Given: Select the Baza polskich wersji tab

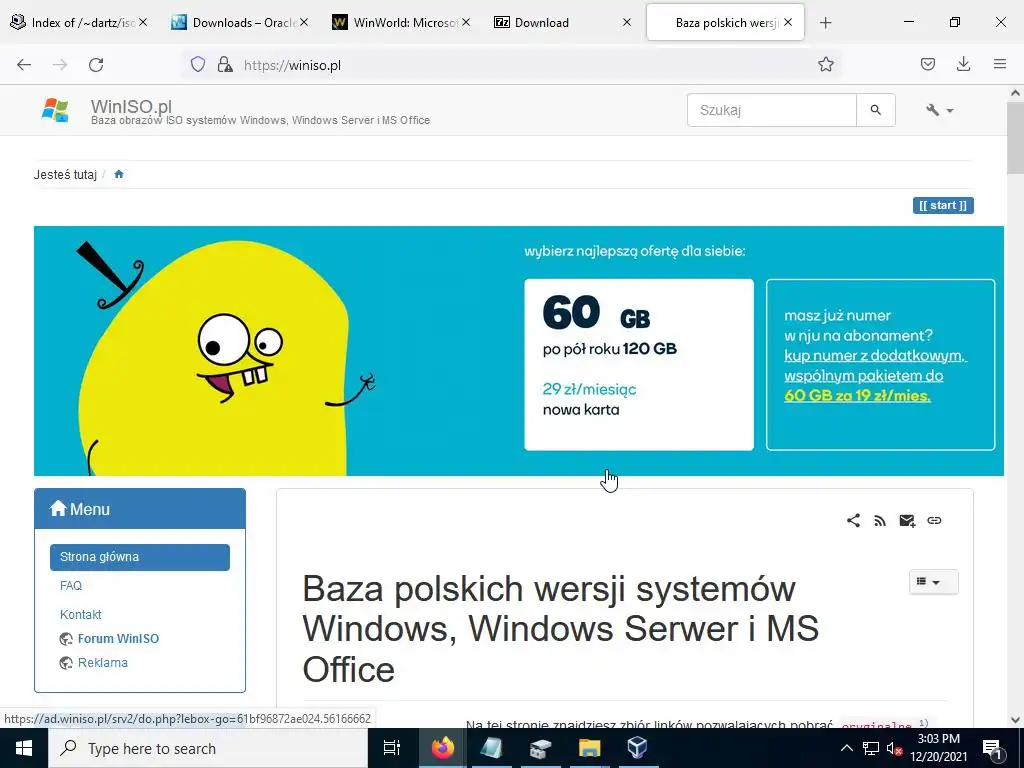Looking at the screenshot, I should [x=725, y=22].
